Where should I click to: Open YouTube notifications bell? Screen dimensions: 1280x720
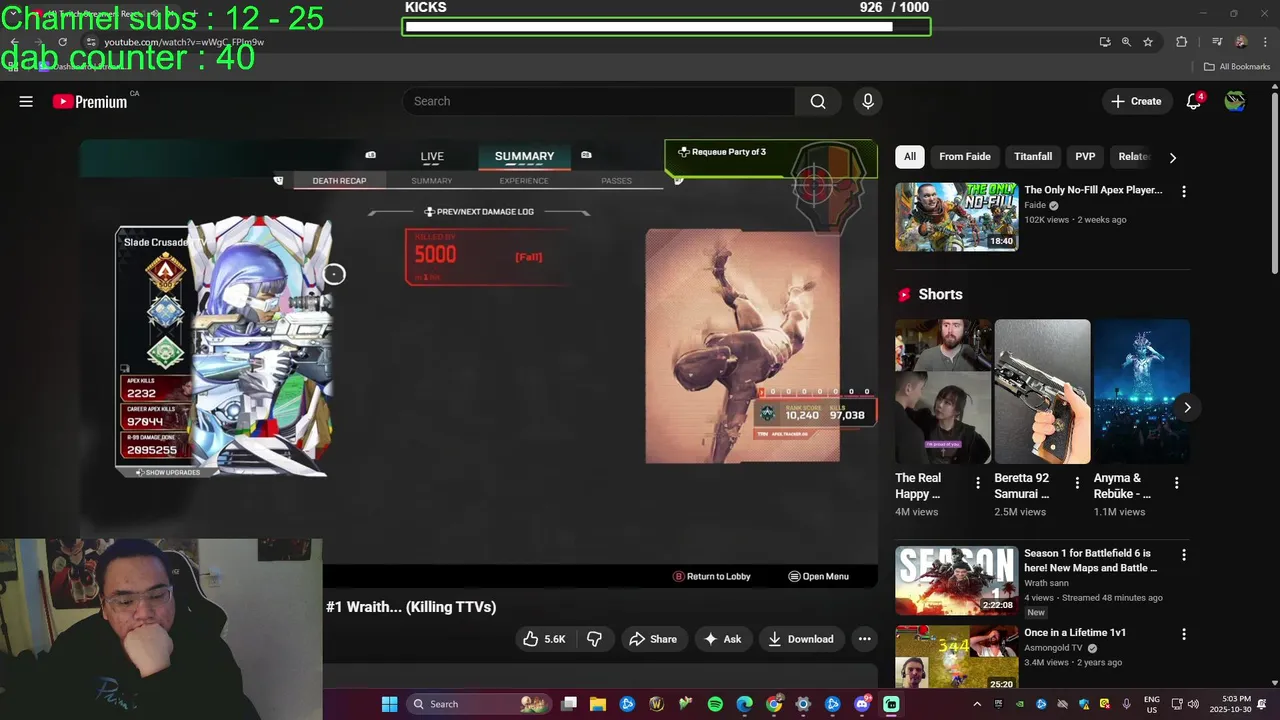[1193, 101]
